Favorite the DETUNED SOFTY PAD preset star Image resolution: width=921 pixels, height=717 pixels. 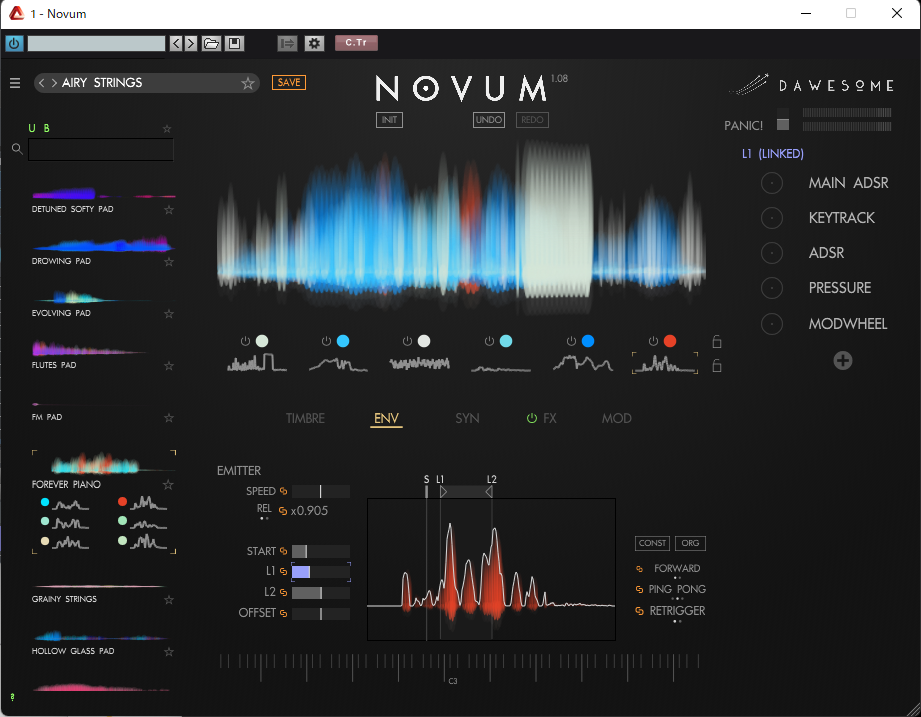[169, 210]
